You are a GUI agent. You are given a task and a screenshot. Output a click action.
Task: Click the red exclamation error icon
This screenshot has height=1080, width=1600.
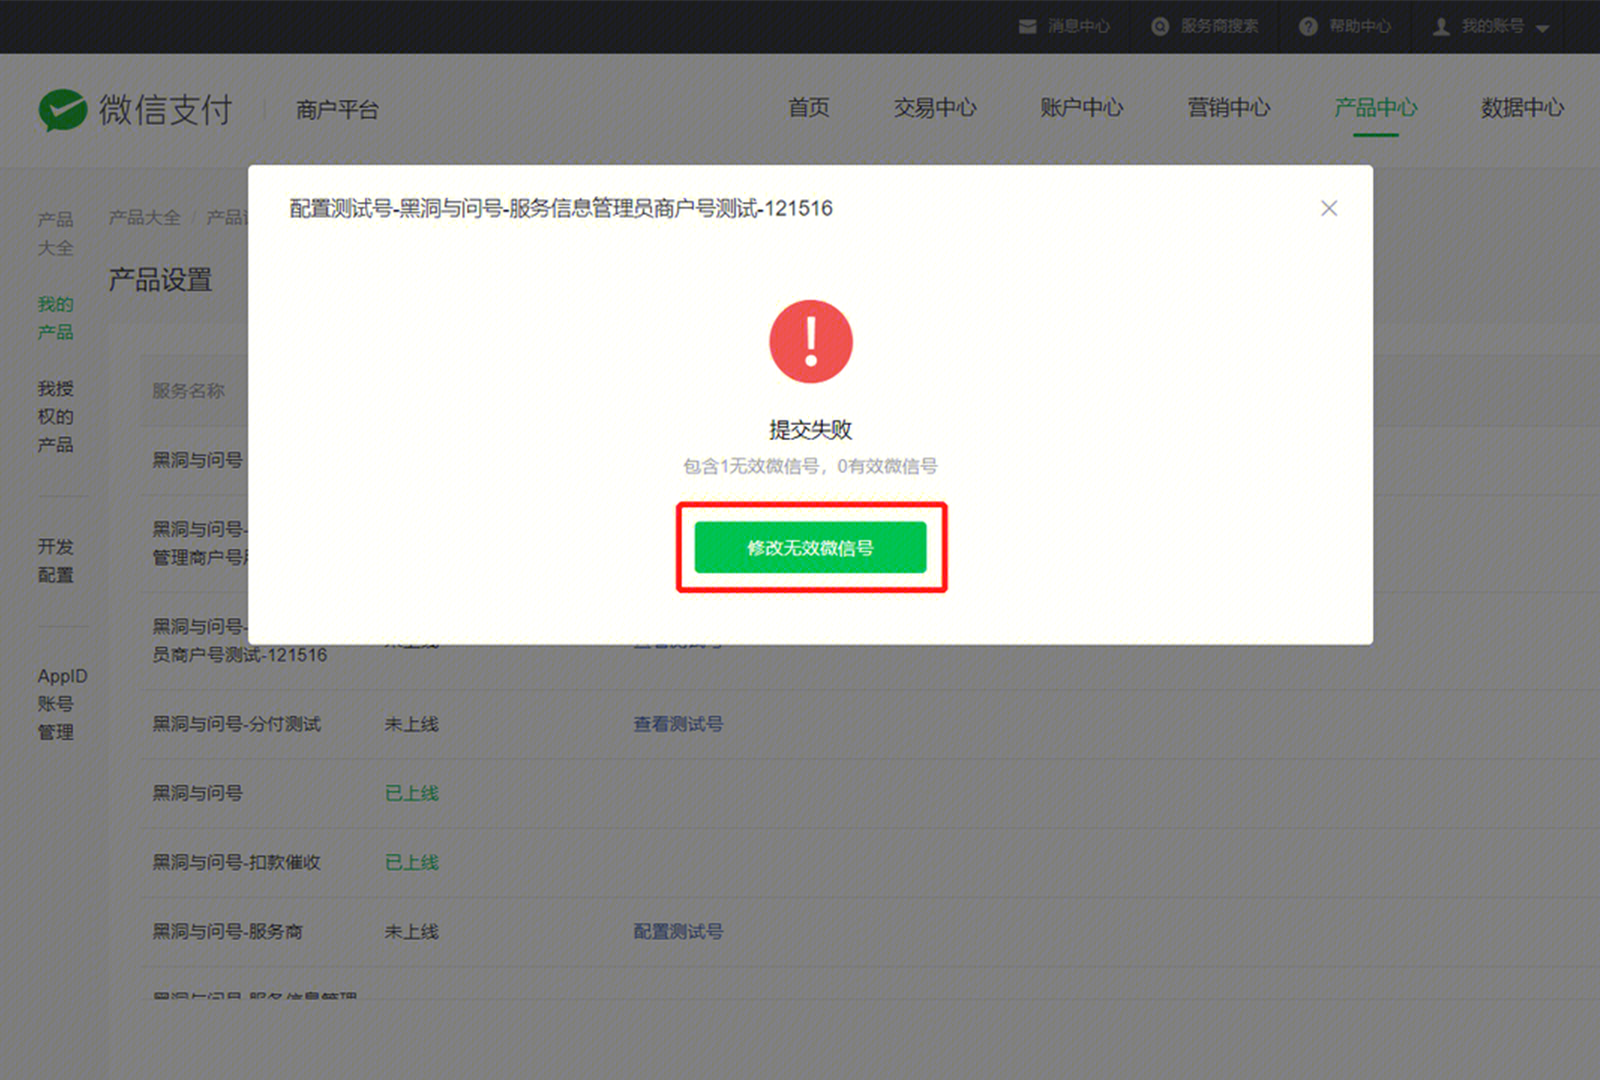tap(811, 341)
